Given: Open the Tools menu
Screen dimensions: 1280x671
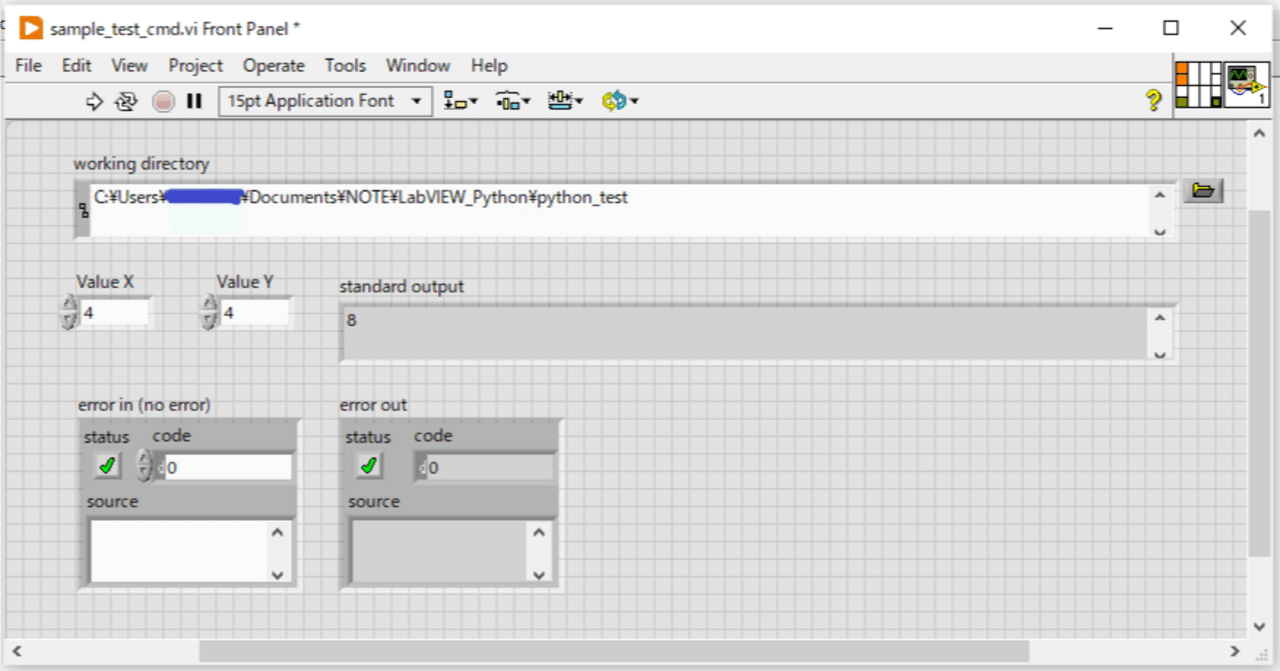Looking at the screenshot, I should [345, 66].
